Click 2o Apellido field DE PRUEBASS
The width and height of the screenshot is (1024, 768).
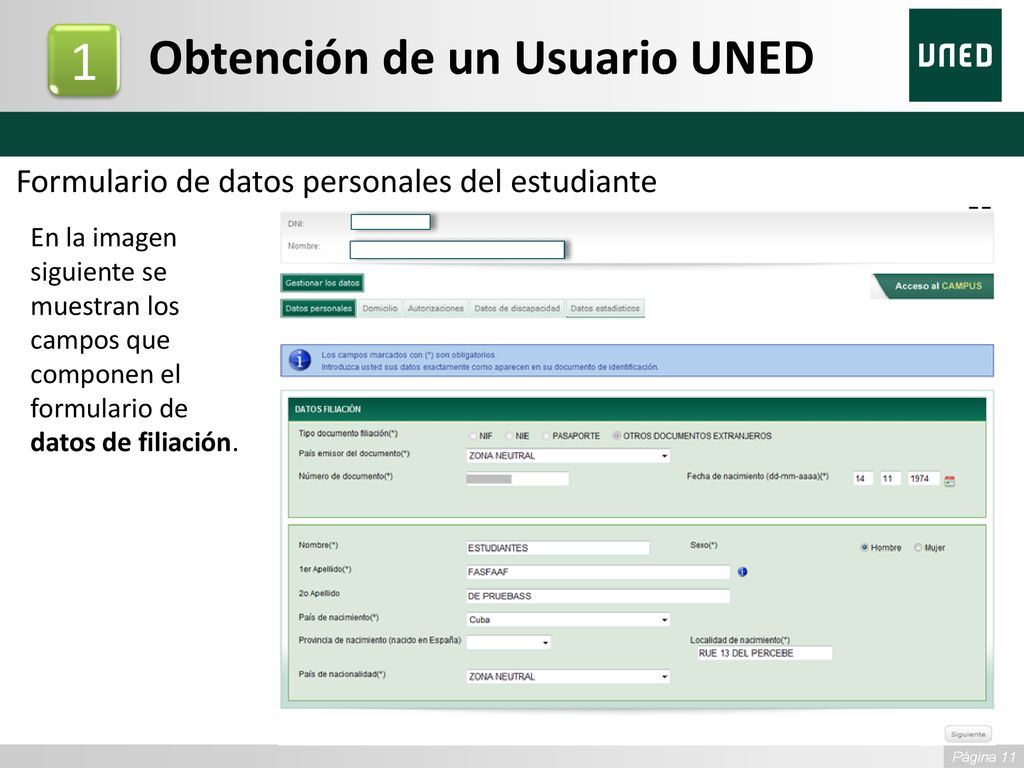(598, 596)
